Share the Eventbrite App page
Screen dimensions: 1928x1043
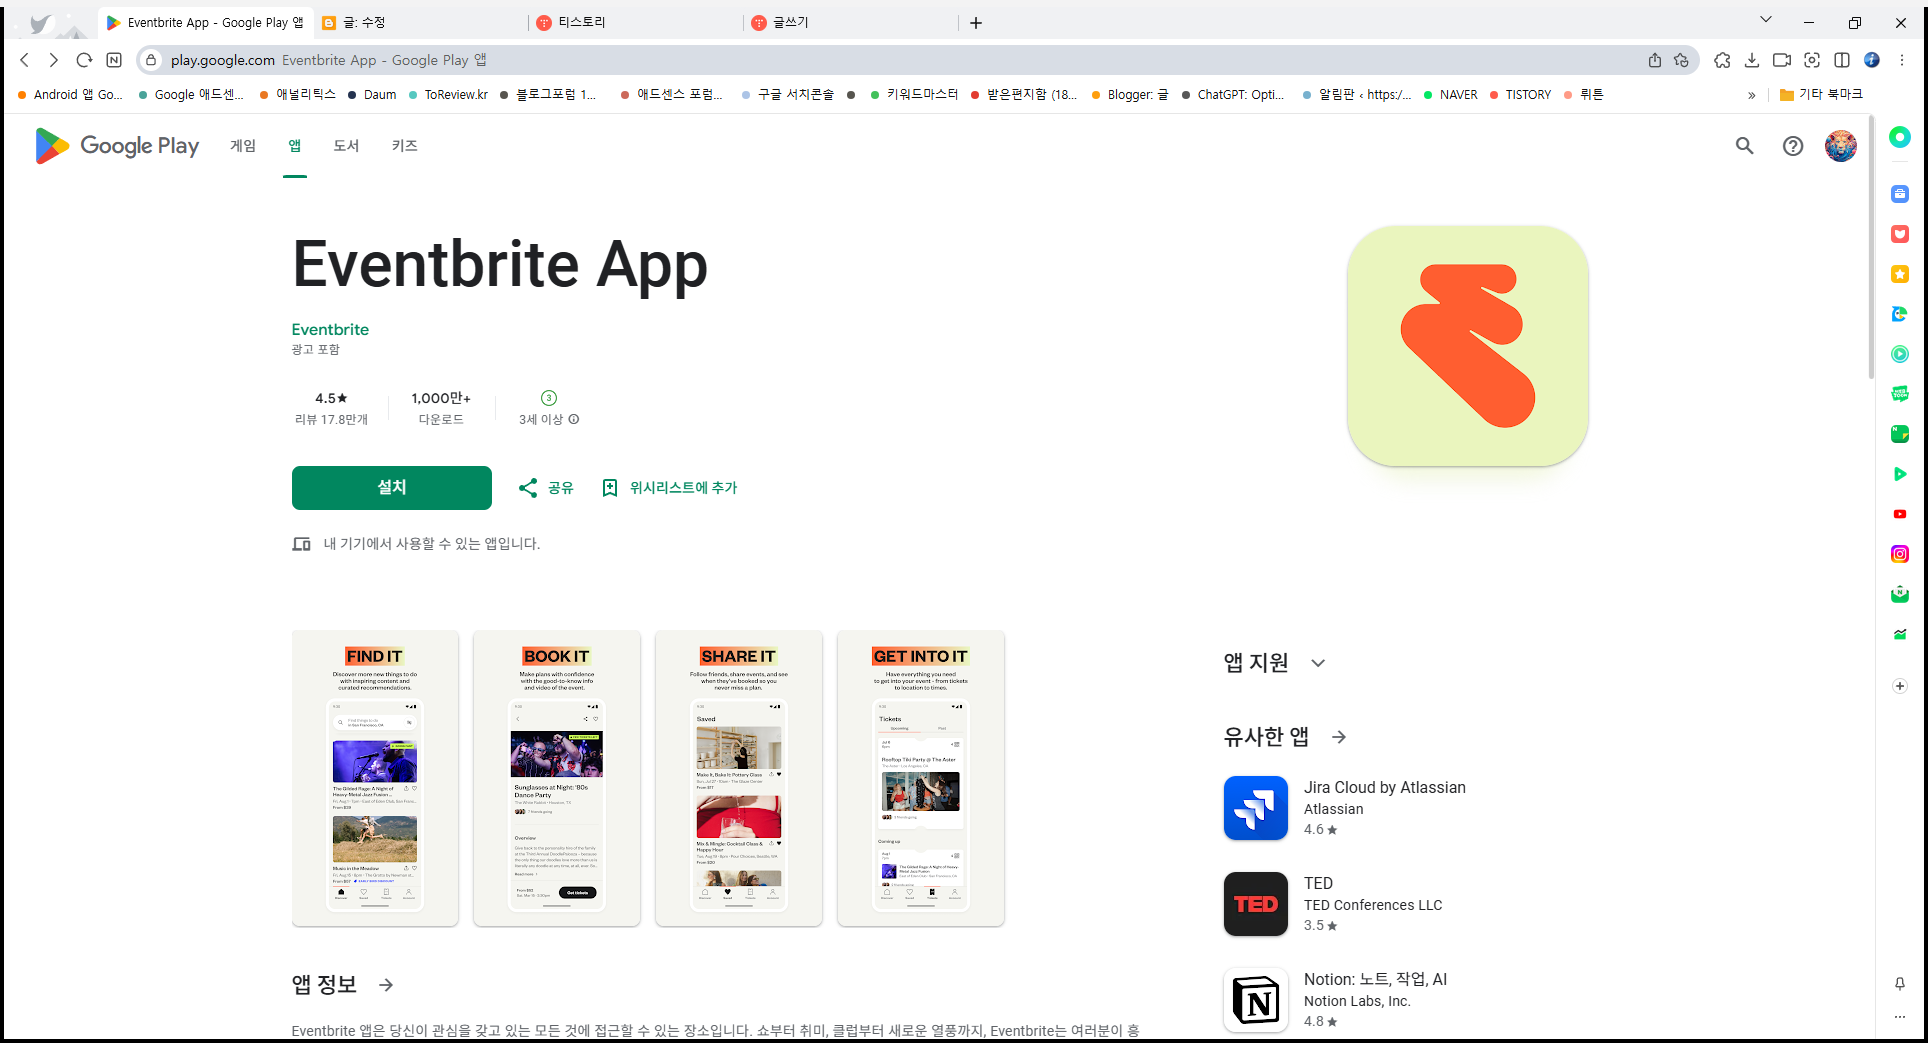click(545, 488)
